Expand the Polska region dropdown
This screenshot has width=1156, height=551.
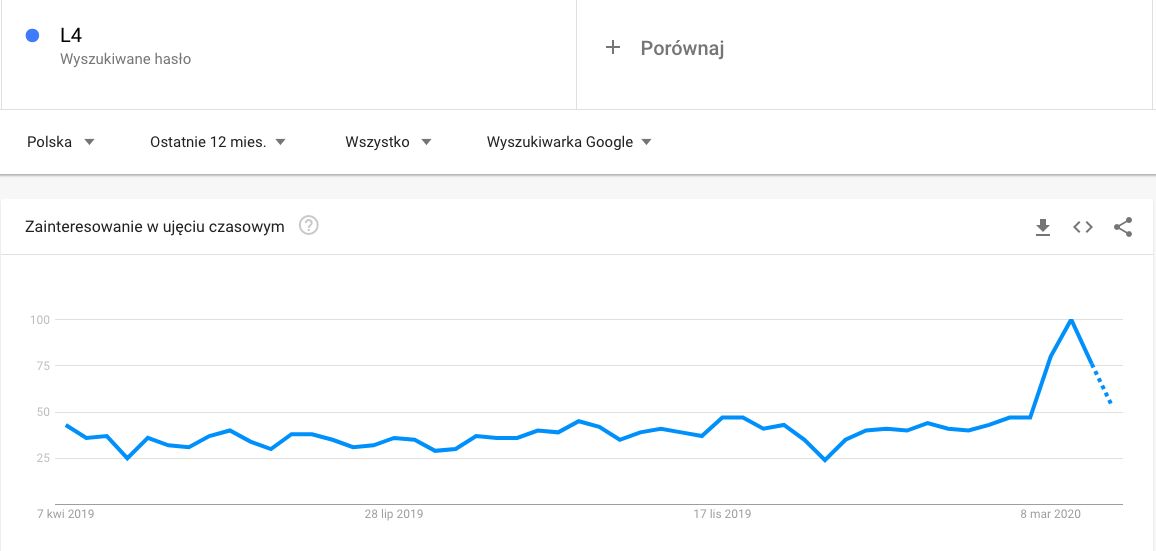tap(61, 142)
